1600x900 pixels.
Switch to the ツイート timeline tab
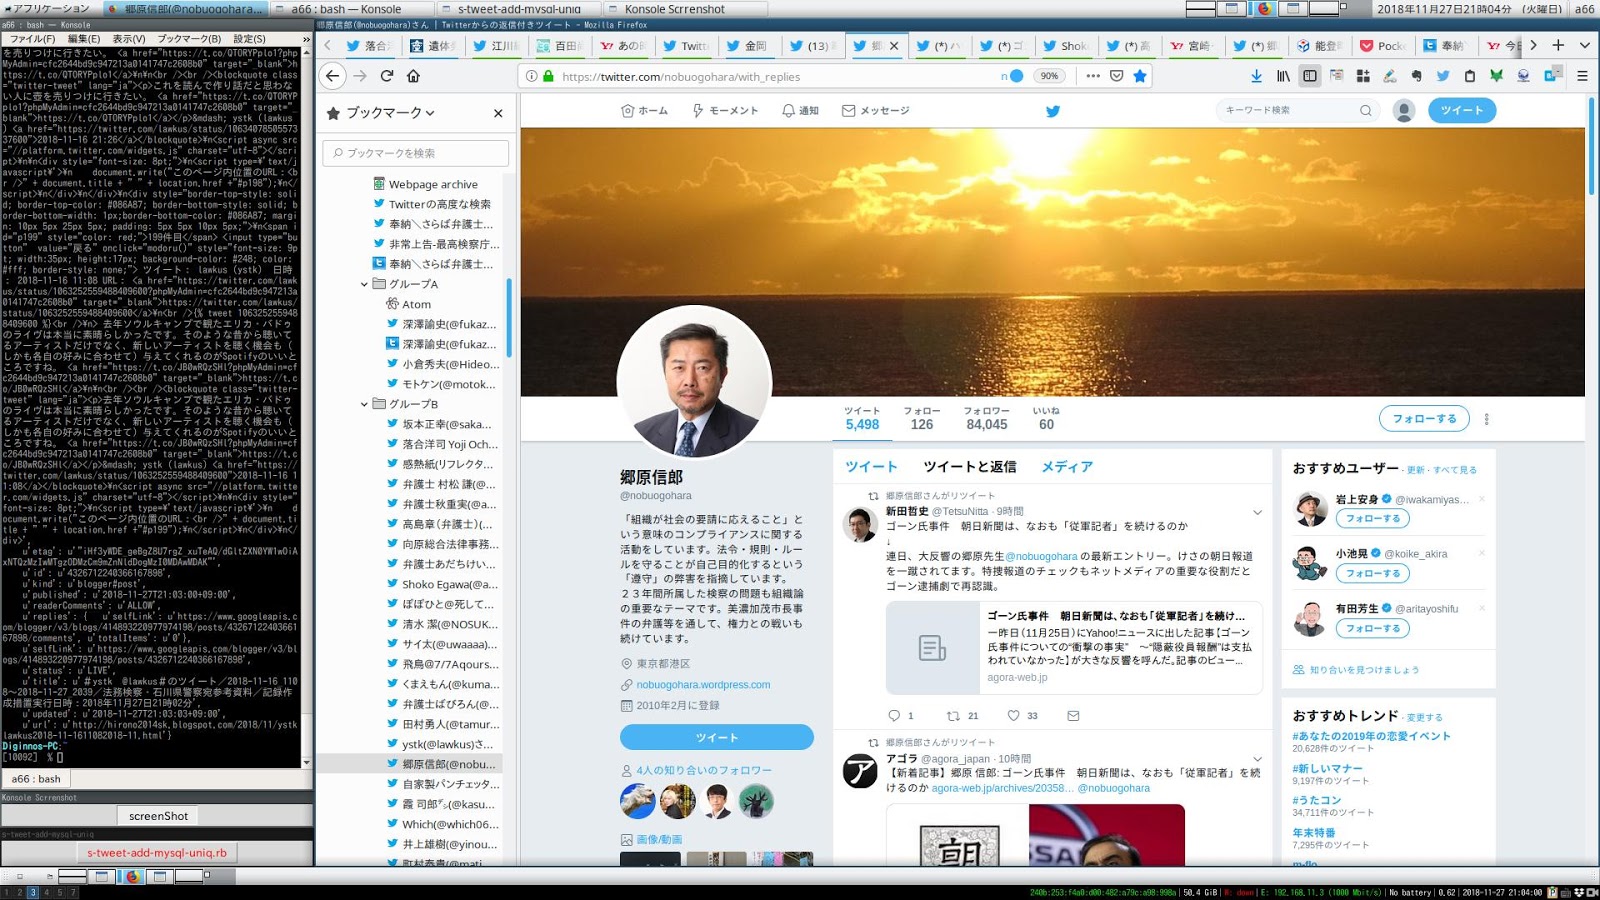click(x=871, y=466)
